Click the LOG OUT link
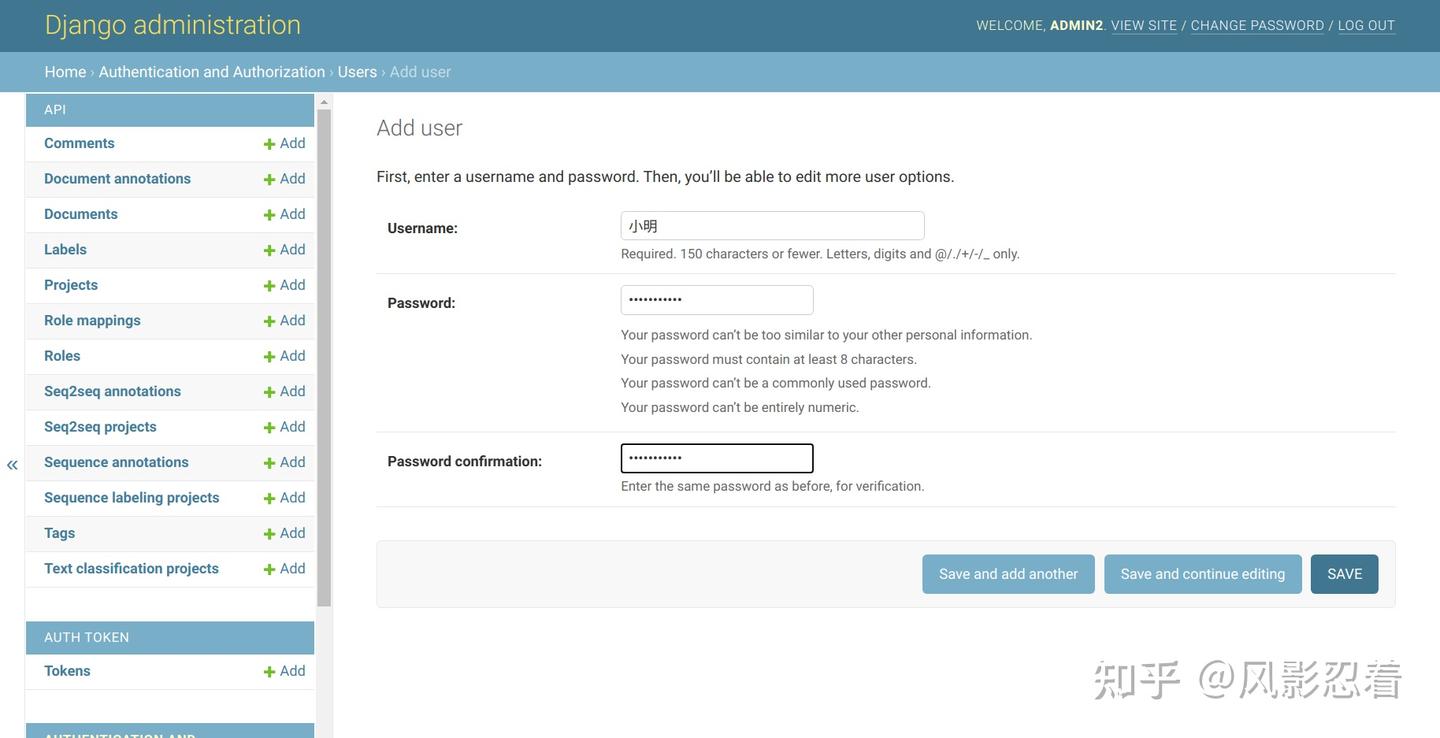 coord(1366,26)
